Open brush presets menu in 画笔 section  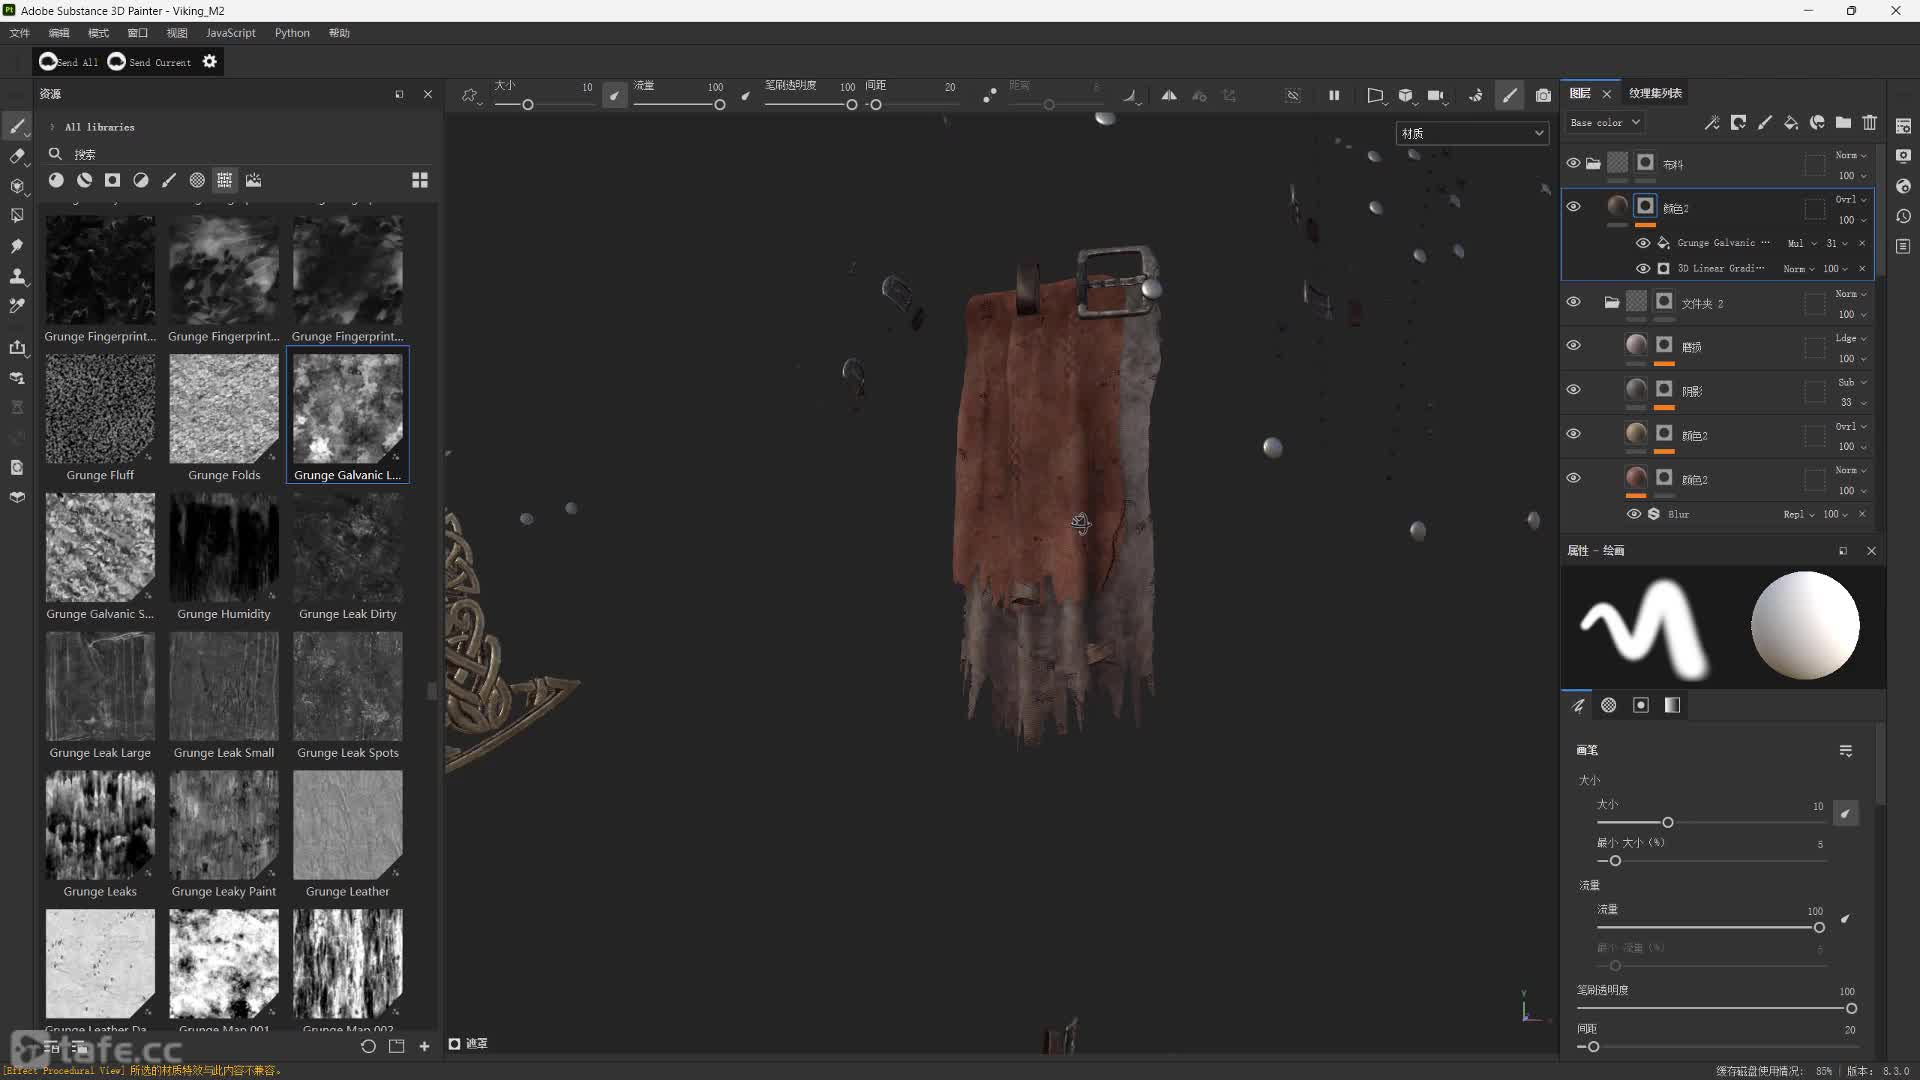coord(1846,751)
